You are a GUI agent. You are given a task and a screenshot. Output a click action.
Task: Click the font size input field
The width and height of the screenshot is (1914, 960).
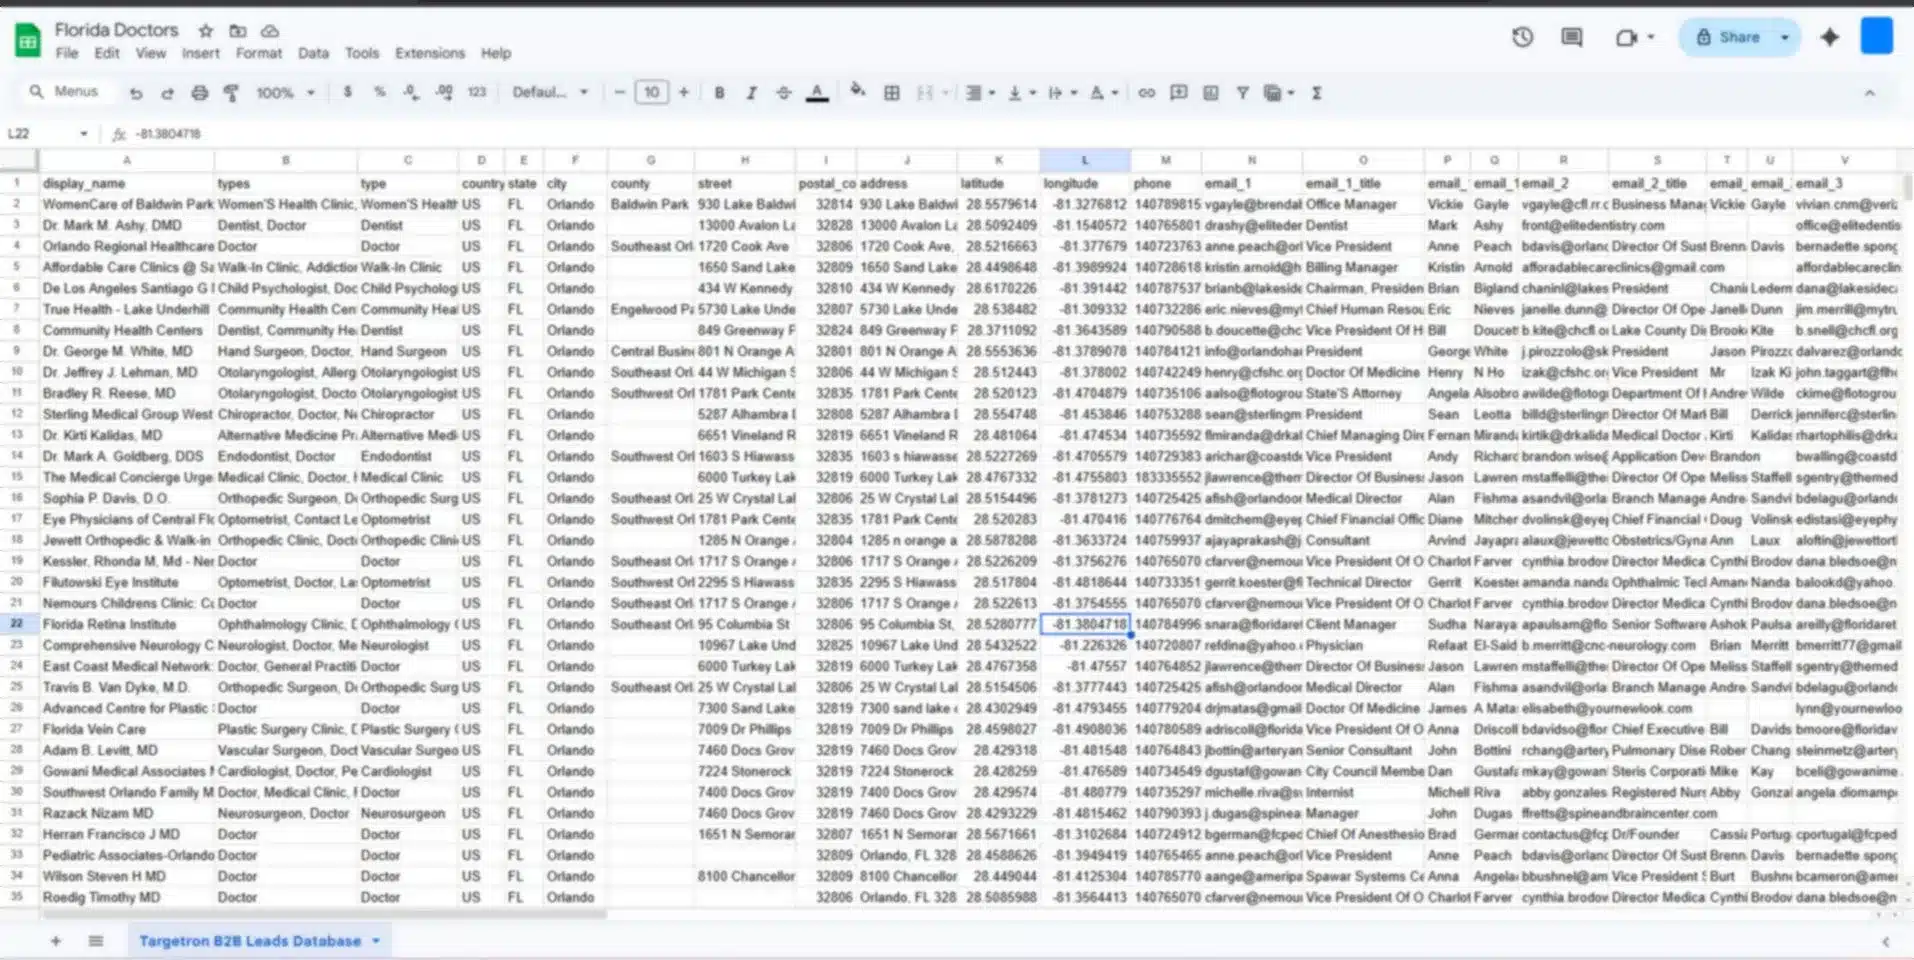coord(651,93)
